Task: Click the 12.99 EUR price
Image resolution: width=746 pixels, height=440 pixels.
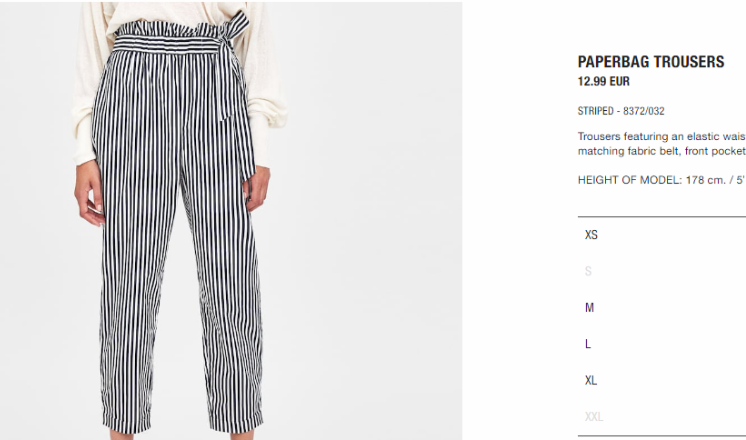Action: (604, 82)
